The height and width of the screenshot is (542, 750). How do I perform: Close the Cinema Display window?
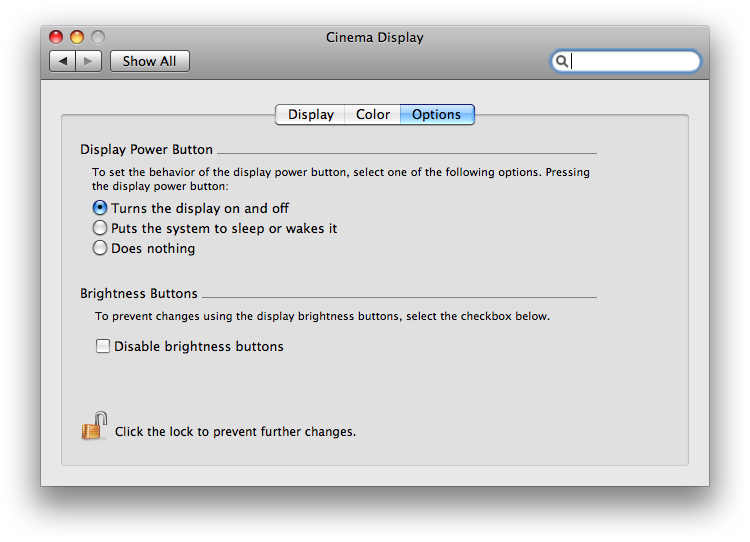click(56, 37)
